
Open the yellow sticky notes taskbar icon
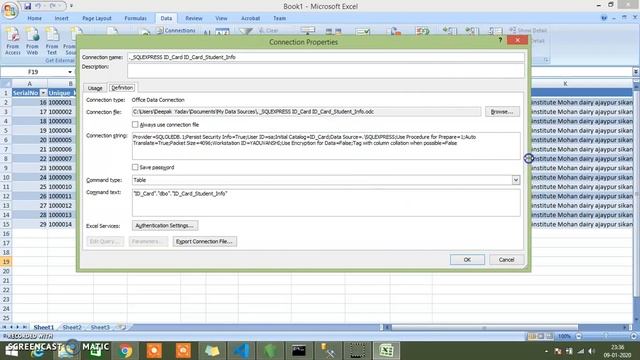pos(212,351)
